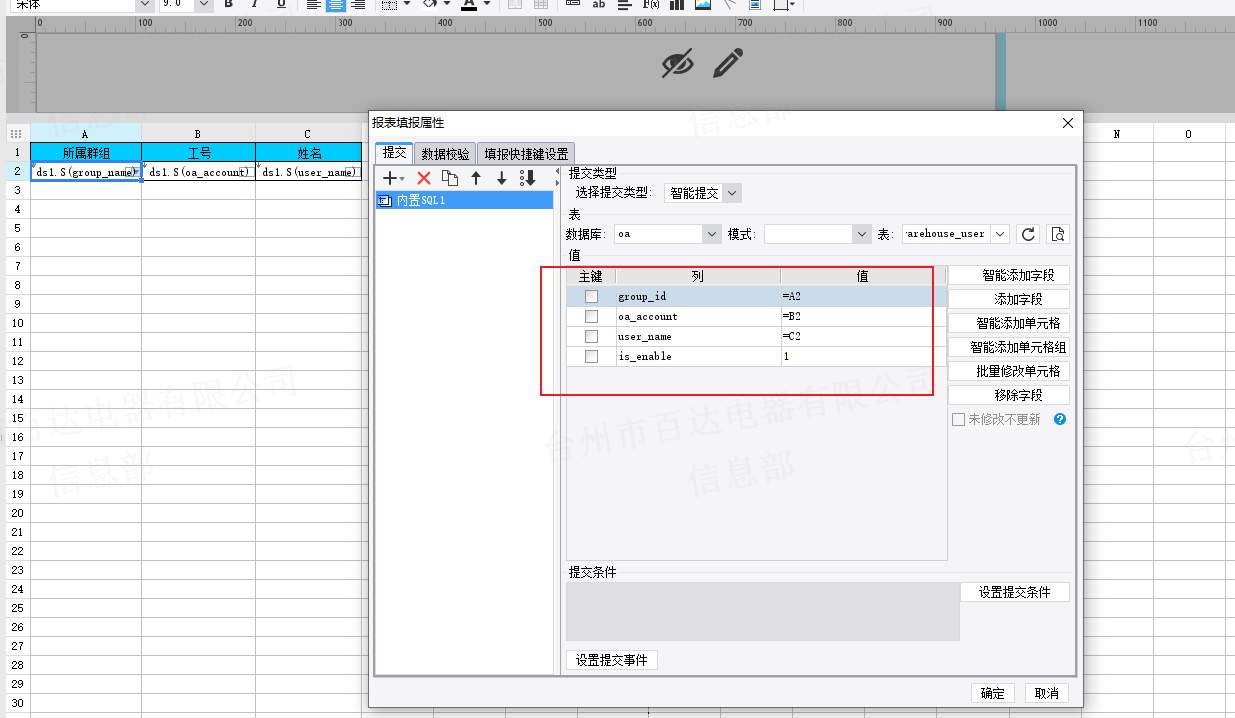Viewport: 1235px width, 718px height.
Task: Cancel dialog with 取消 button
Action: 1047,693
